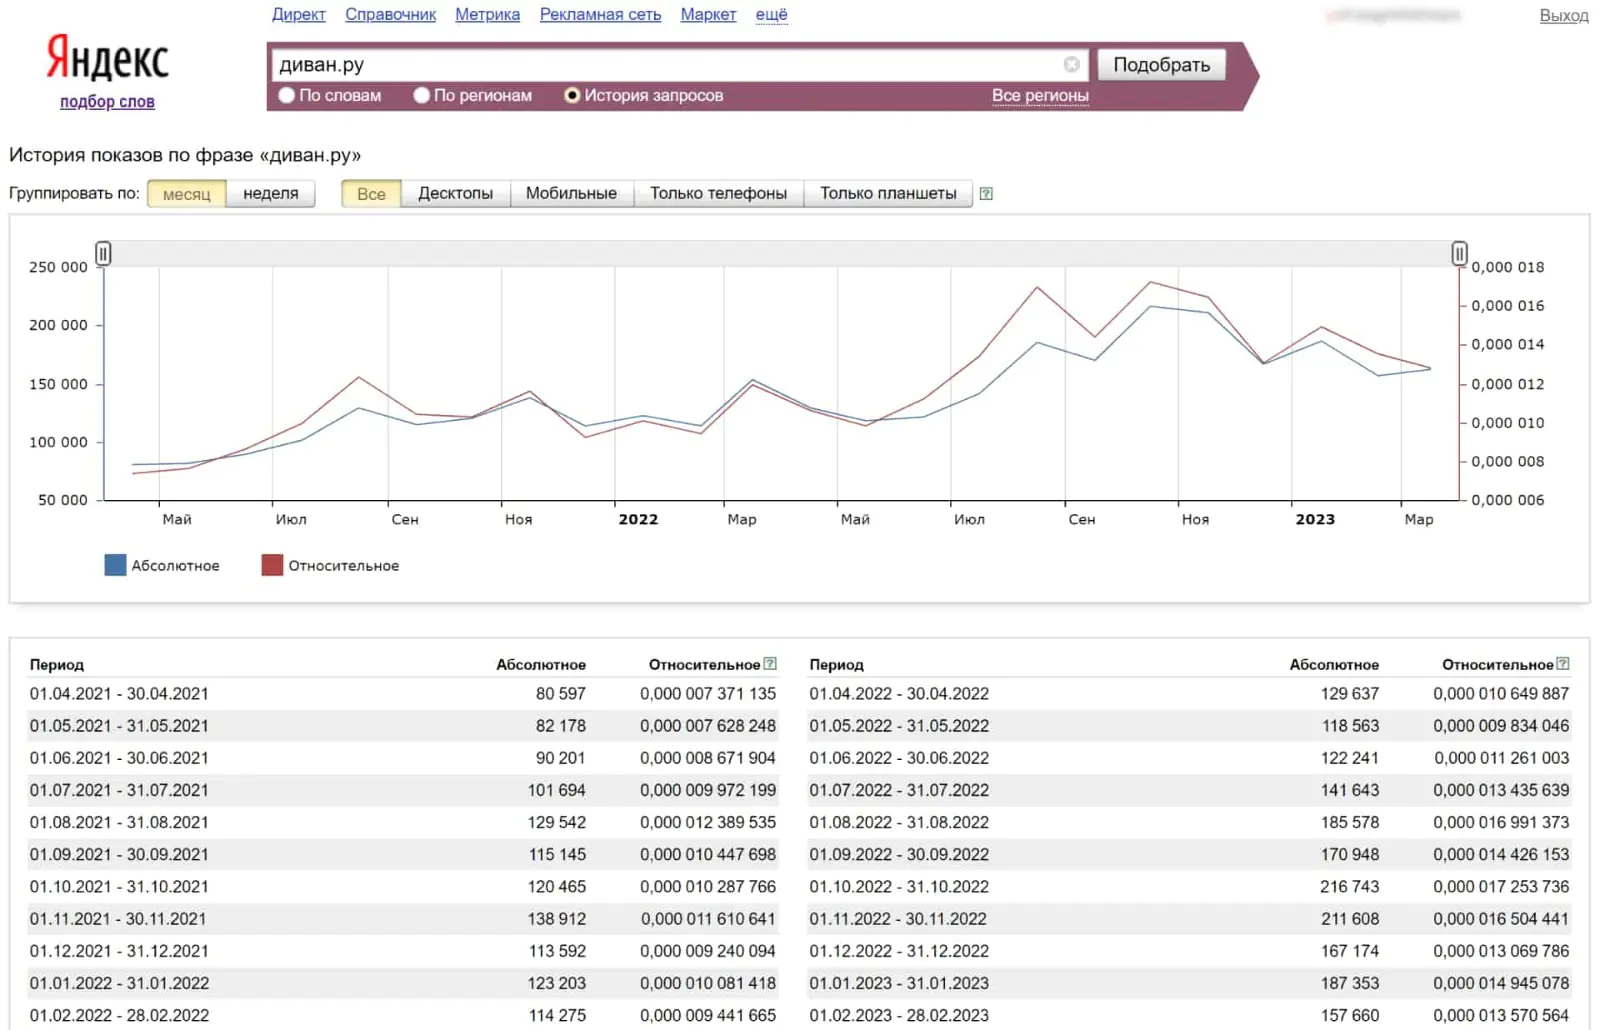Click the value 80 597
The image size is (1600, 1030).
click(561, 694)
